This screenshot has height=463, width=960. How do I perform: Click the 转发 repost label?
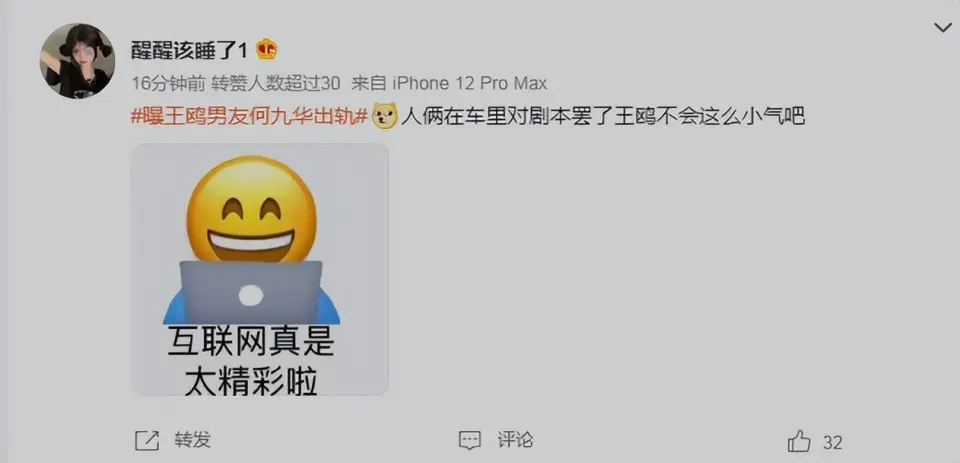tap(192, 440)
